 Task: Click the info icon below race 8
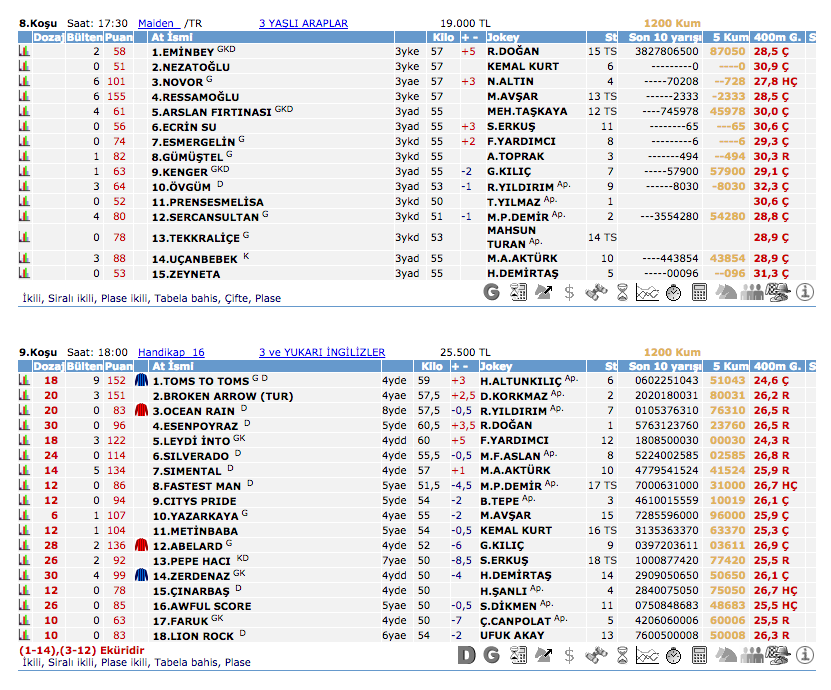pyautogui.click(x=804, y=292)
